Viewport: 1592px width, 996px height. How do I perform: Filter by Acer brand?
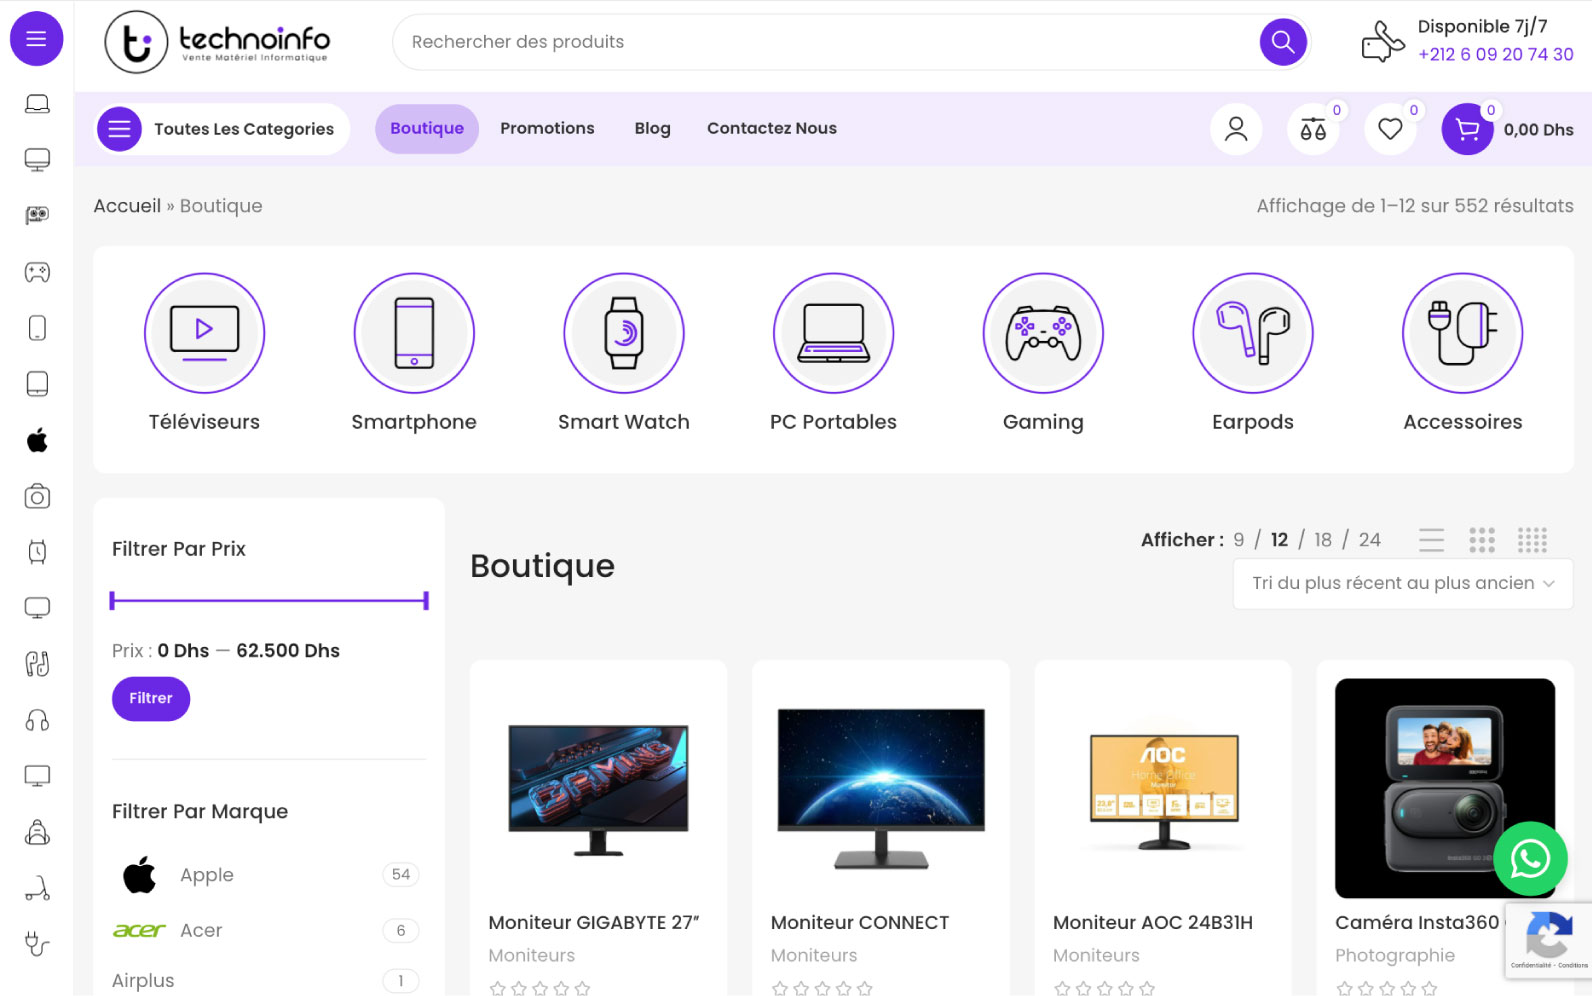point(201,931)
